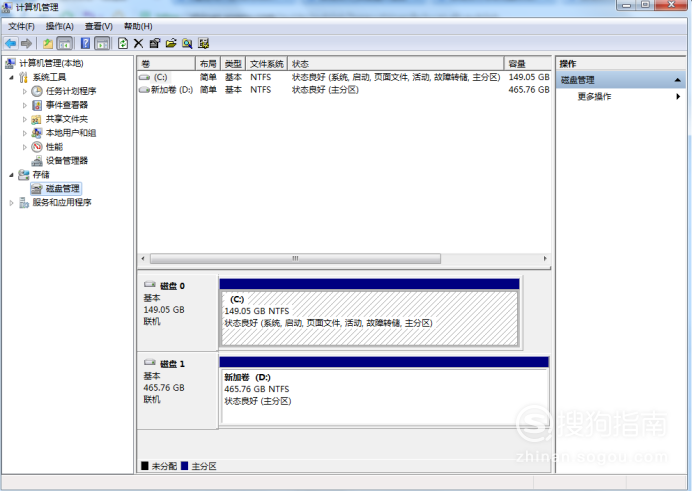Viewport: 692px width, 491px height.
Task: Open the 更多操作 submenu arrow
Action: 678,96
